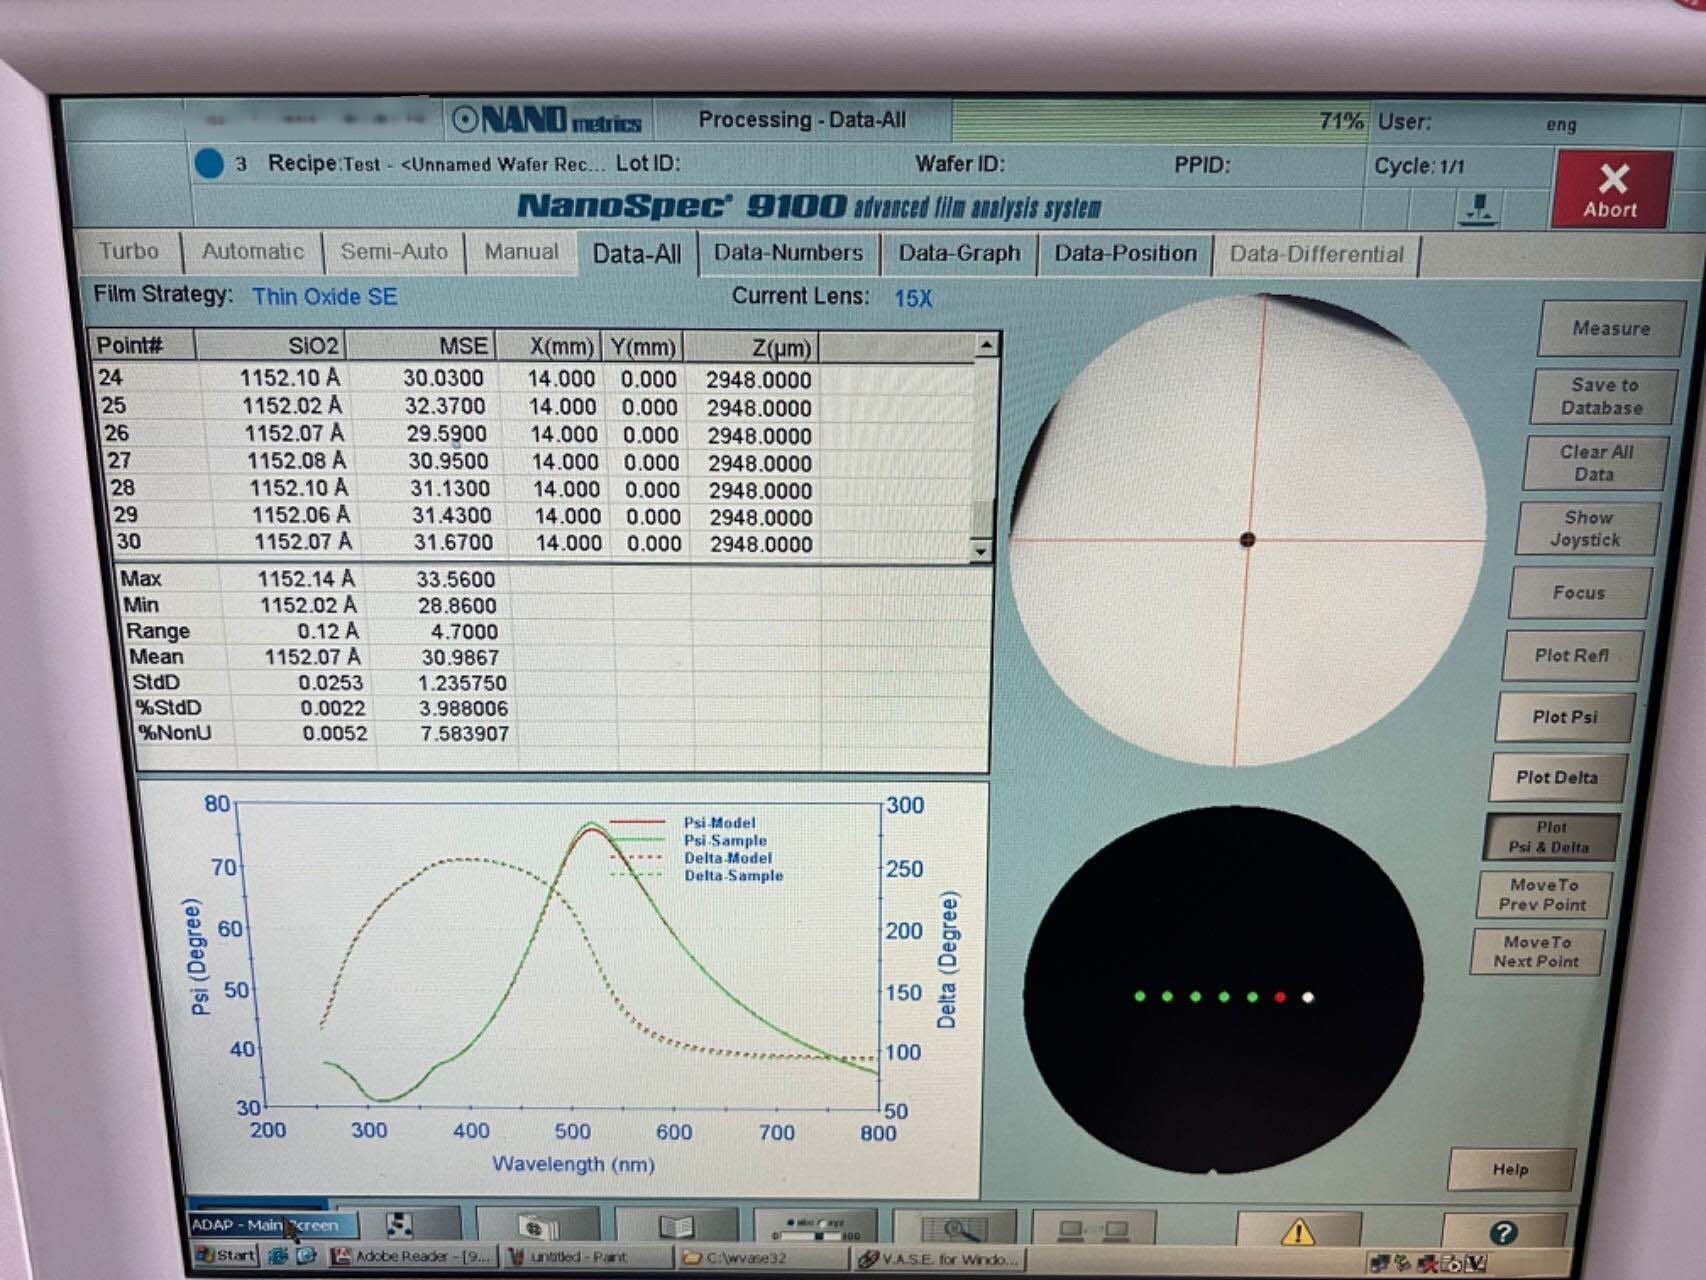This screenshot has width=1706, height=1280.
Task: Click the 15X current lens value
Action: (913, 298)
